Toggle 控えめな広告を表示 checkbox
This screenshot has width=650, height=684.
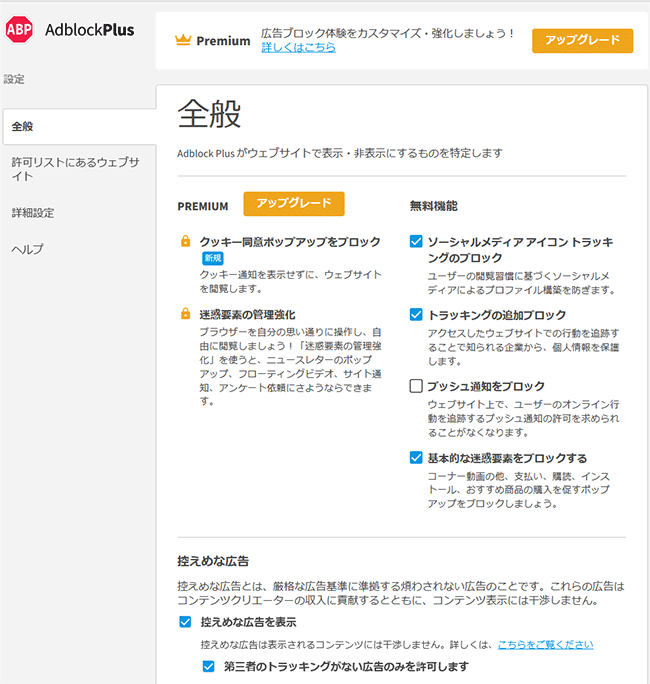coord(185,622)
